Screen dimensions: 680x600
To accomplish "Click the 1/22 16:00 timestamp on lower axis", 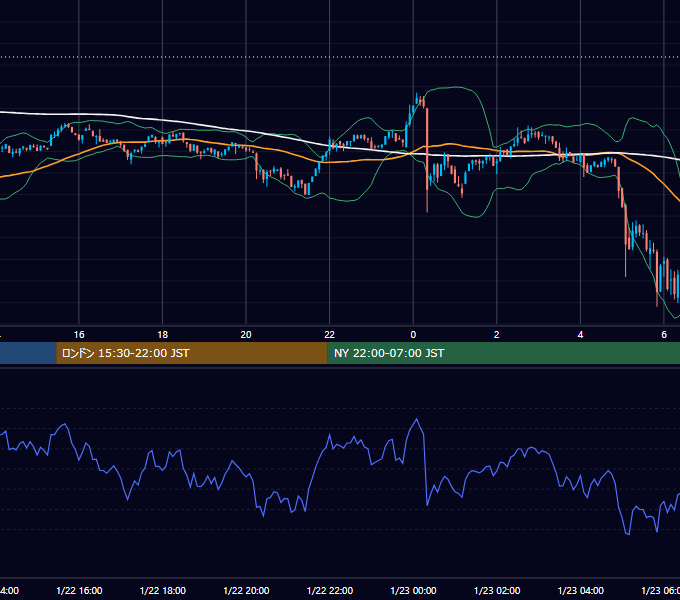I will (x=79, y=590).
